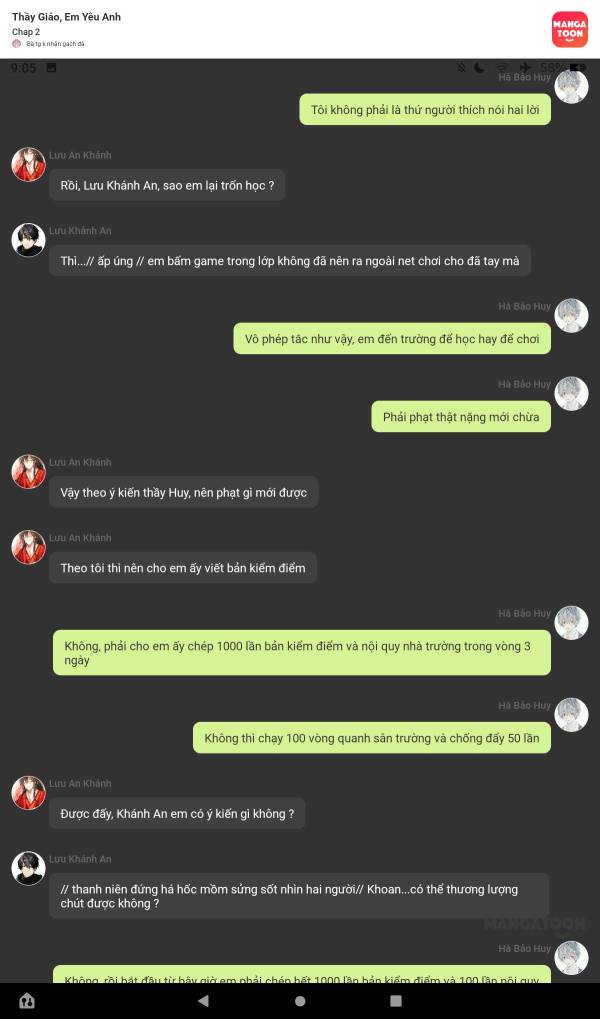Image resolution: width=600 pixels, height=1019 pixels.
Task: Open Hà Bảo Huy avatar beside top message
Action: [571, 86]
